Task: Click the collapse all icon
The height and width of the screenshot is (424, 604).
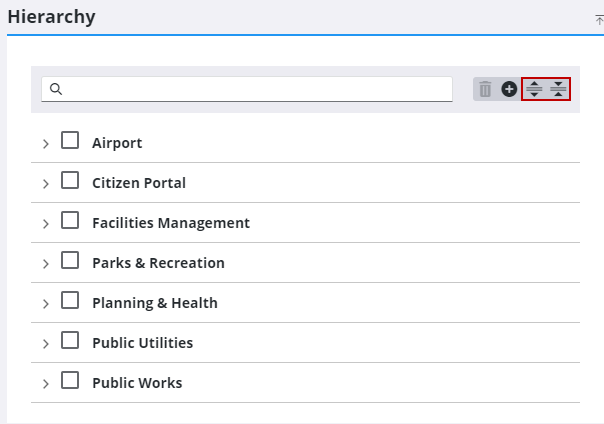Action: [558, 89]
